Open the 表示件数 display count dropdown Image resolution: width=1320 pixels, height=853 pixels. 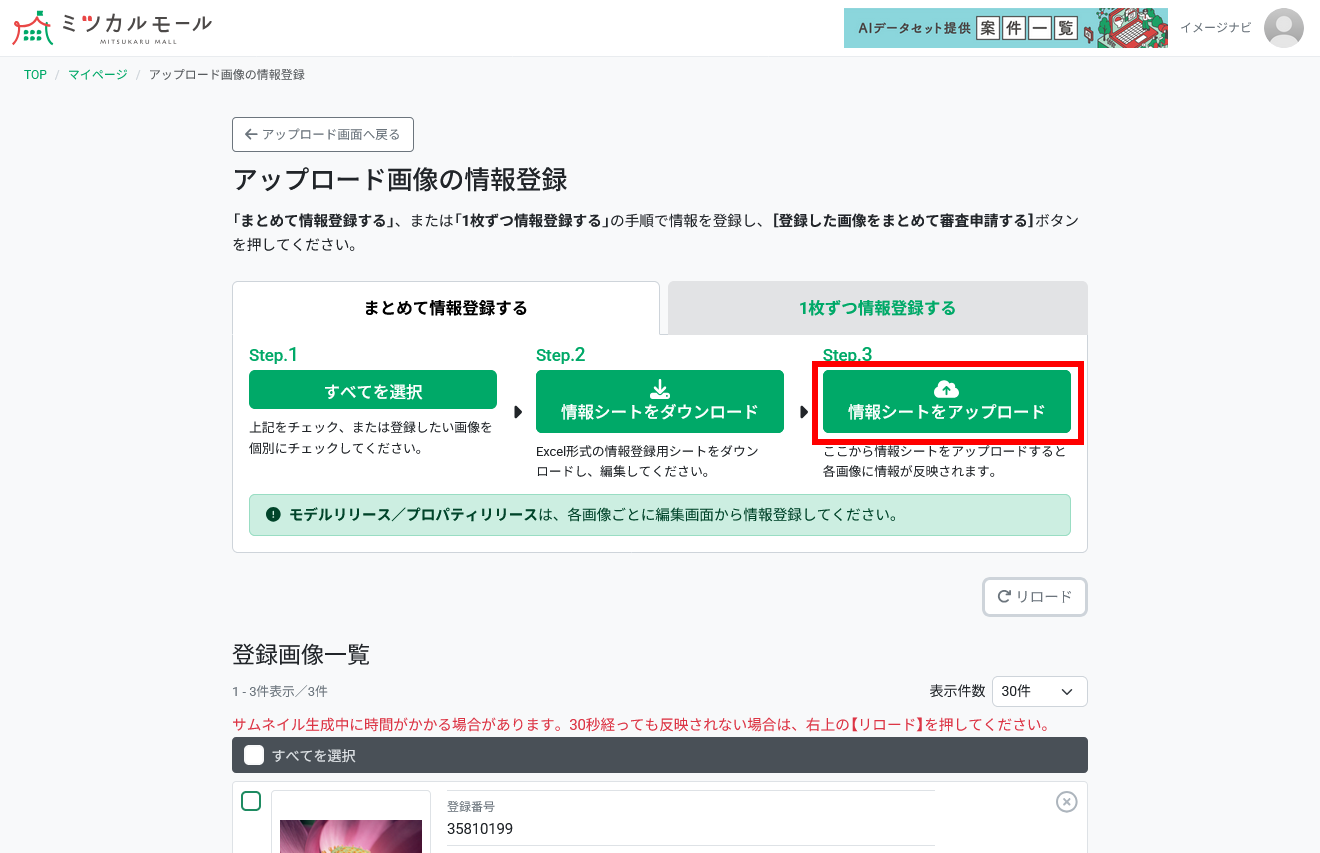[1040, 691]
